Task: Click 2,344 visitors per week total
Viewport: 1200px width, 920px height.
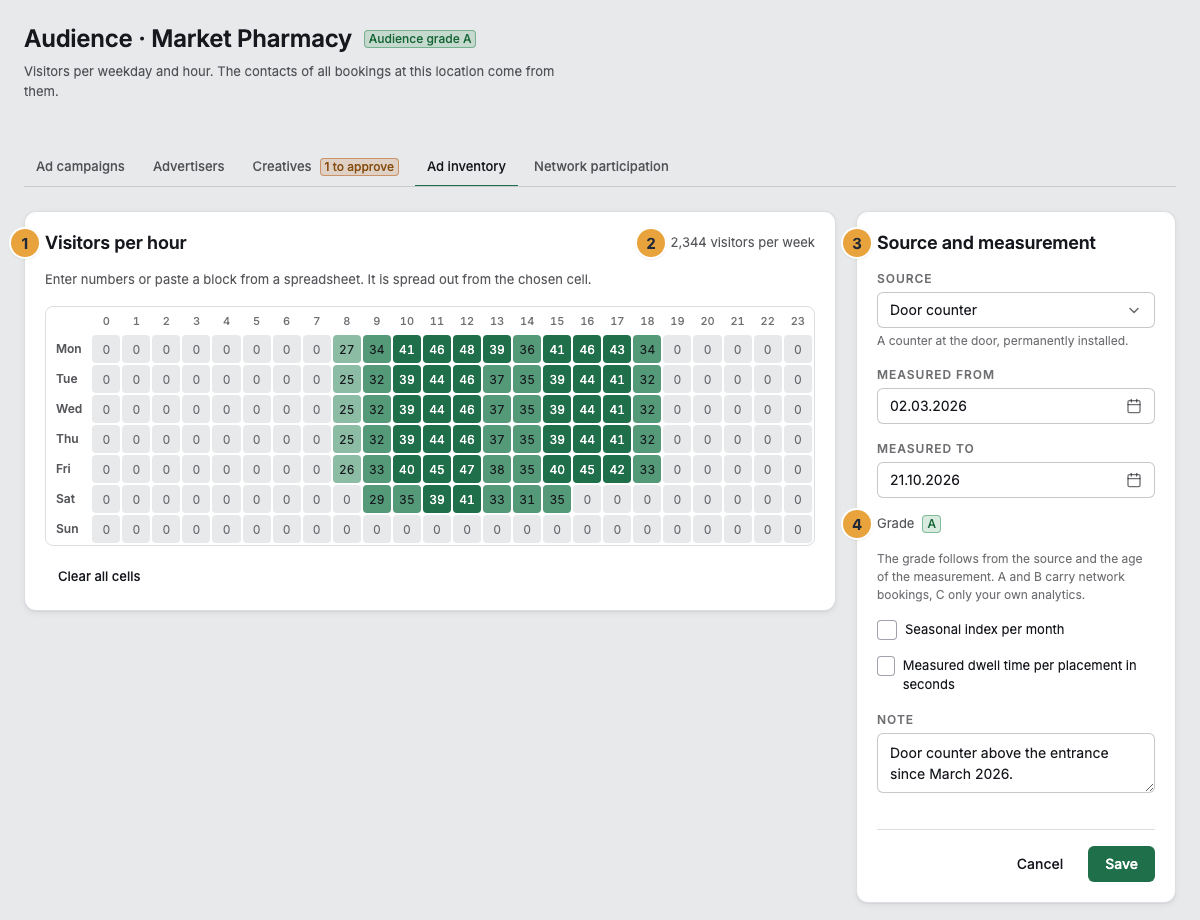Action: [743, 242]
